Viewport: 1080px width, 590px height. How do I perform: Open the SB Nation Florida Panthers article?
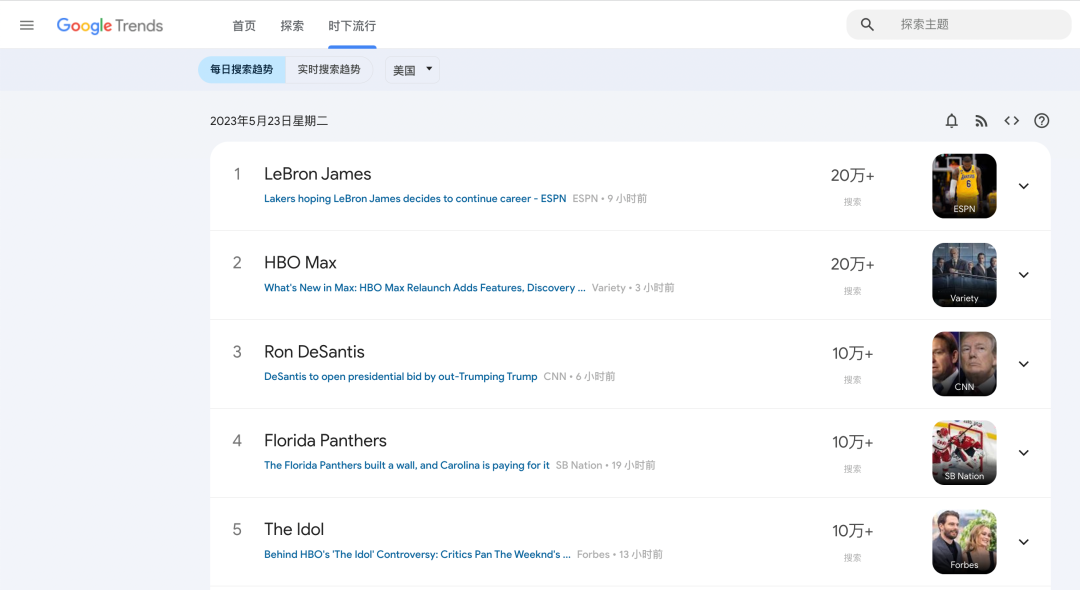[406, 465]
